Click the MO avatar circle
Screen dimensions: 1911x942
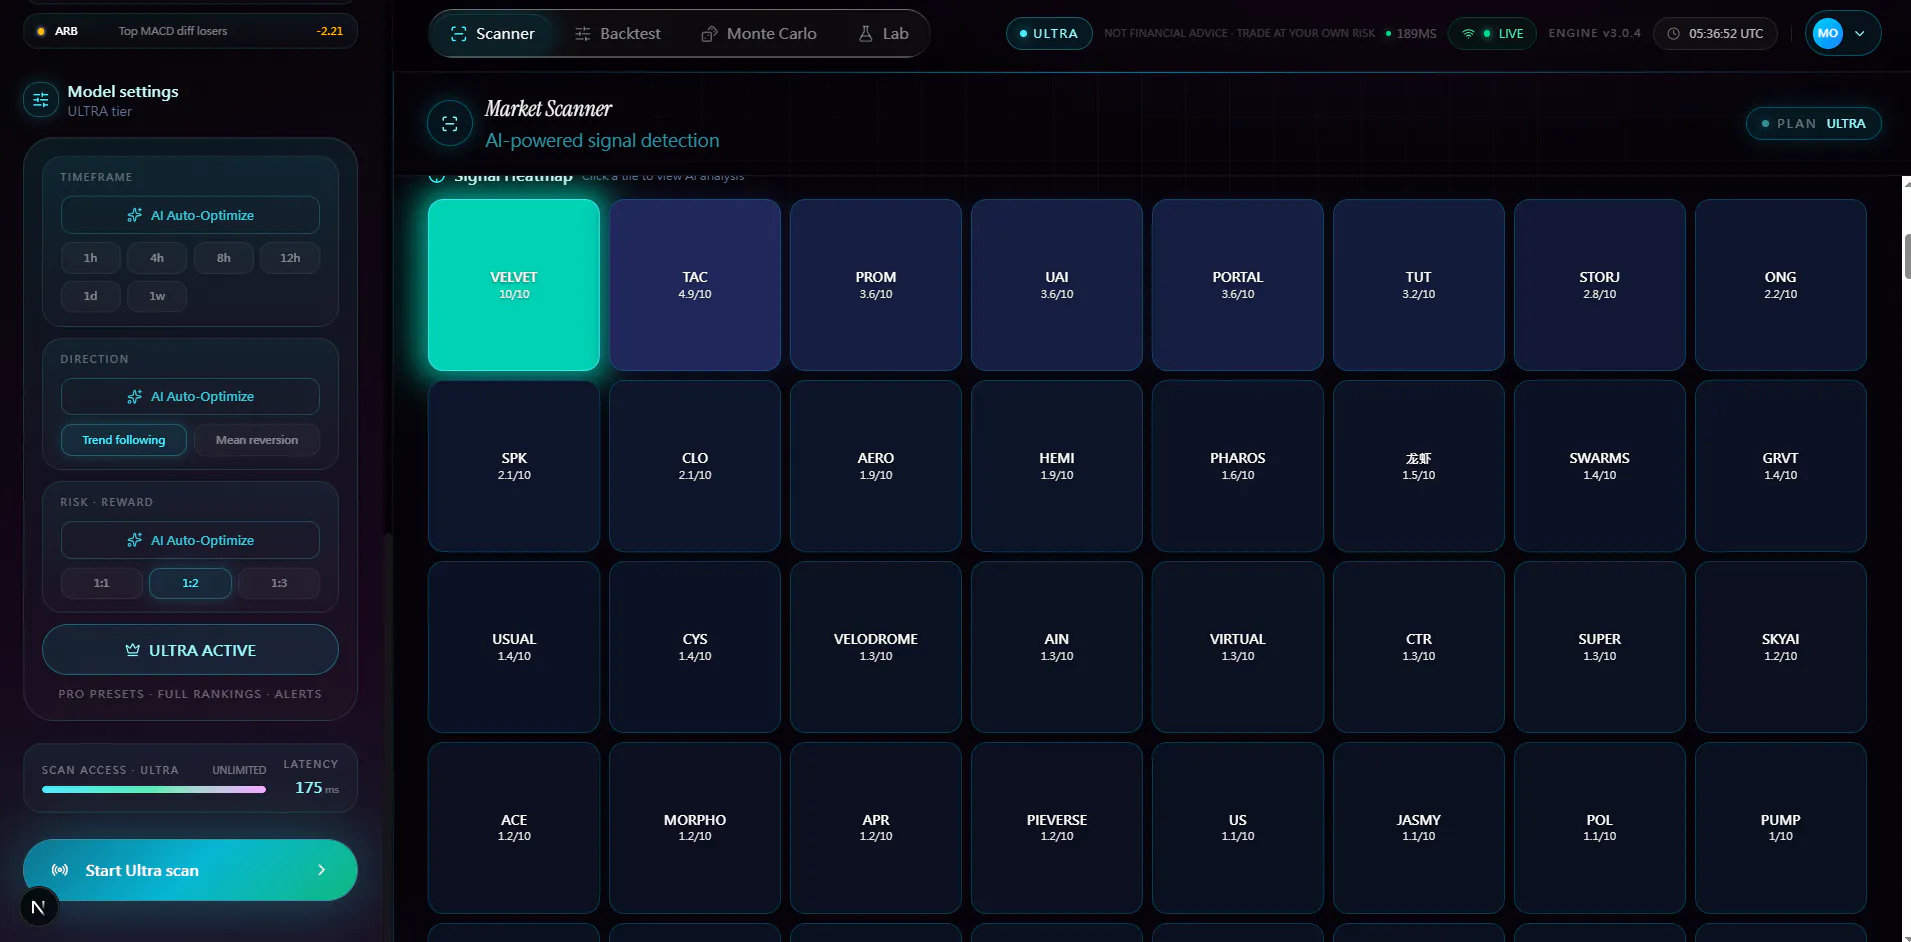tap(1828, 33)
